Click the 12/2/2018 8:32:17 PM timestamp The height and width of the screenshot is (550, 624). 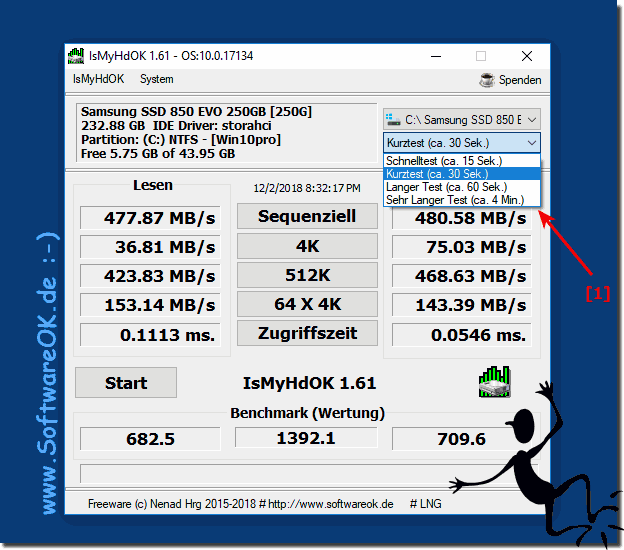(307, 188)
